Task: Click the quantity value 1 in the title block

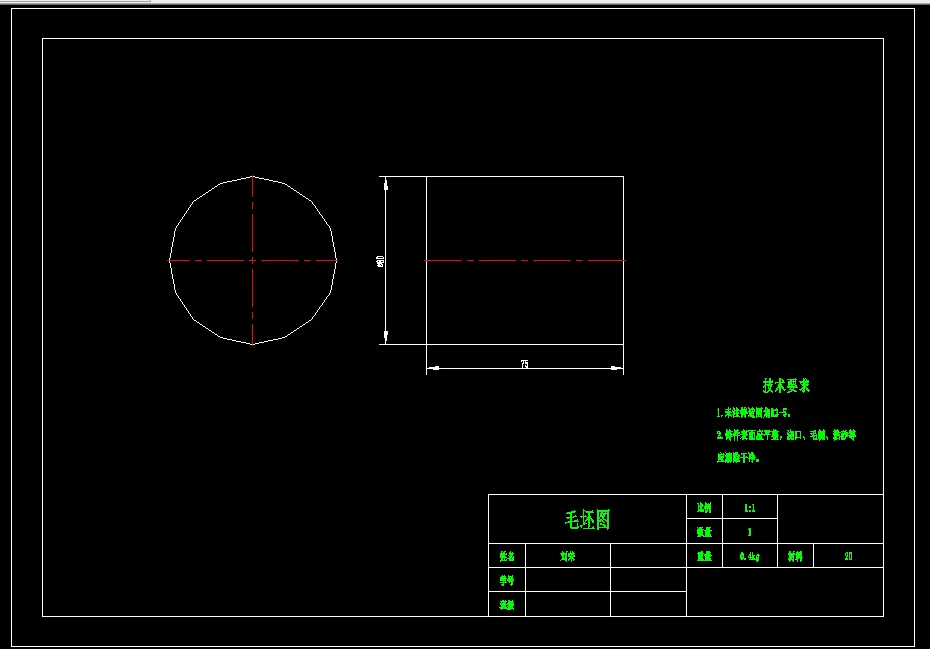Action: point(750,532)
